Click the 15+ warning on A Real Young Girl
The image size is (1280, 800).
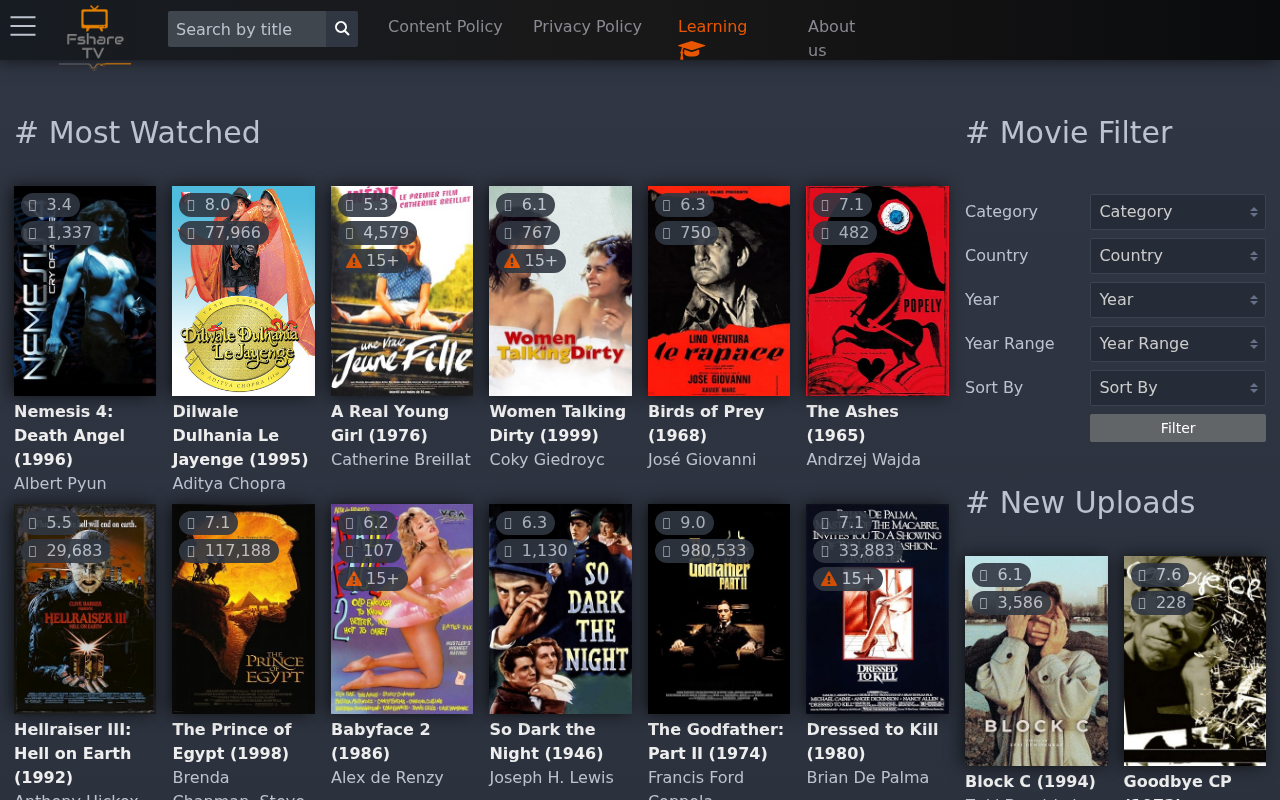(372, 261)
